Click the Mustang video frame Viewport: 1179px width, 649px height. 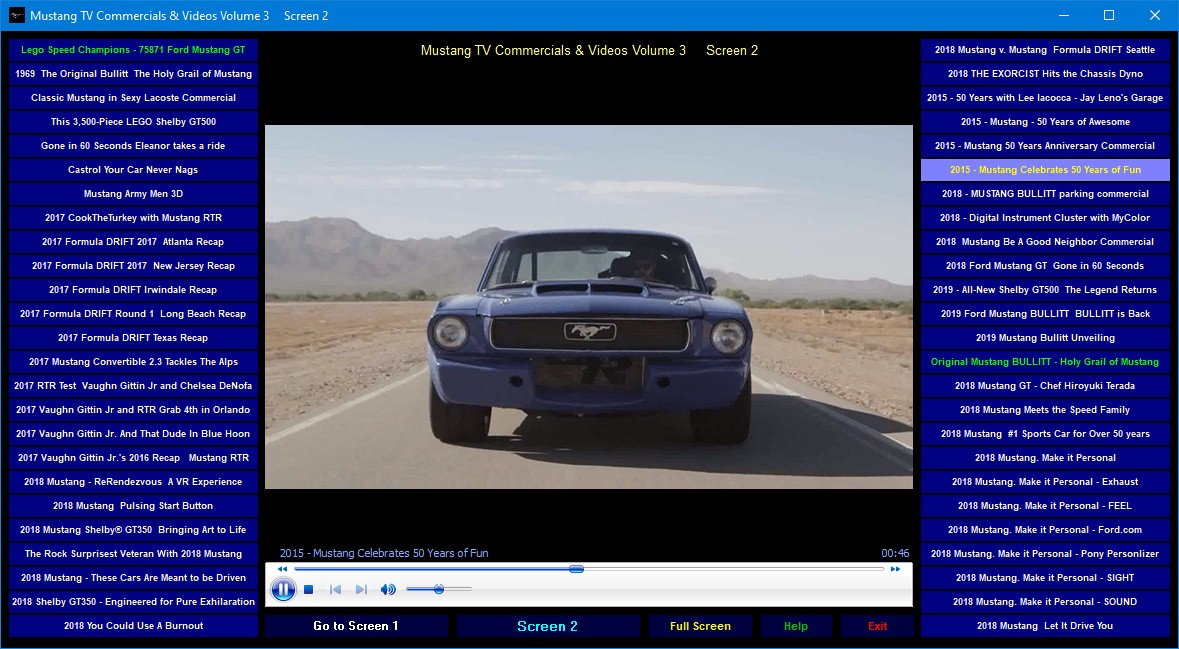click(589, 307)
